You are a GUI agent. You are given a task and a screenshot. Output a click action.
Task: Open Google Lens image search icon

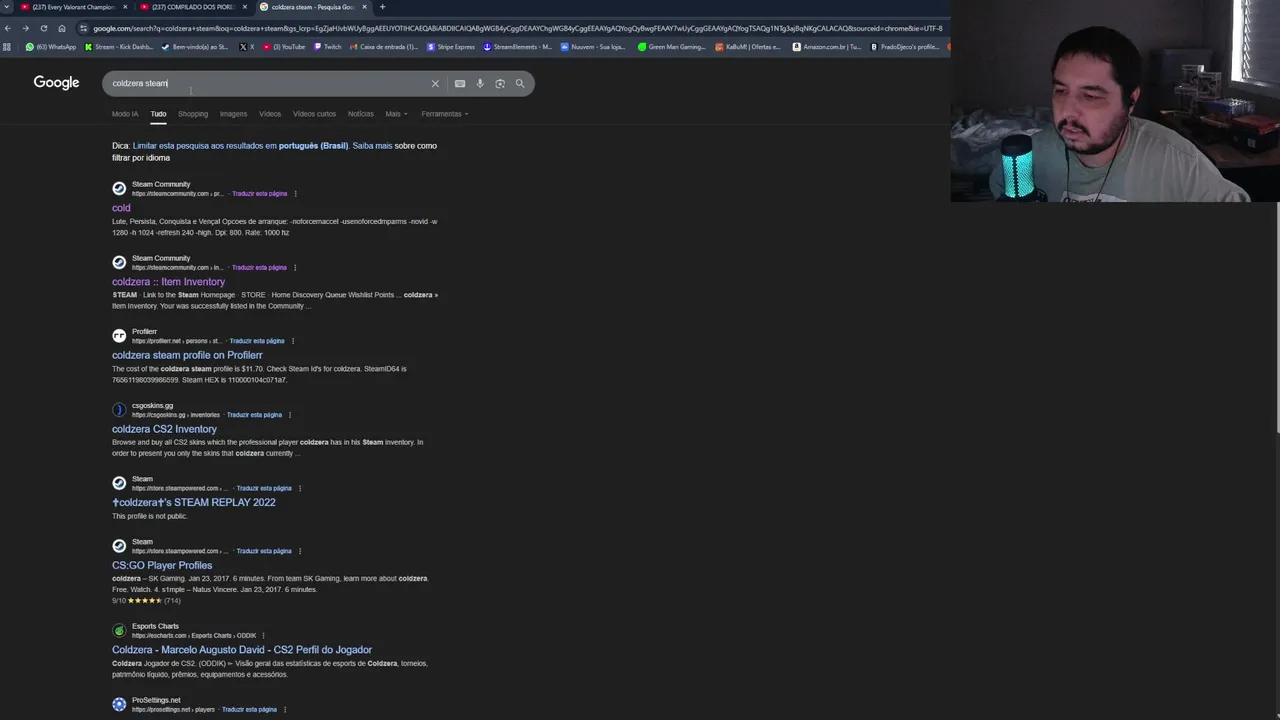[500, 84]
